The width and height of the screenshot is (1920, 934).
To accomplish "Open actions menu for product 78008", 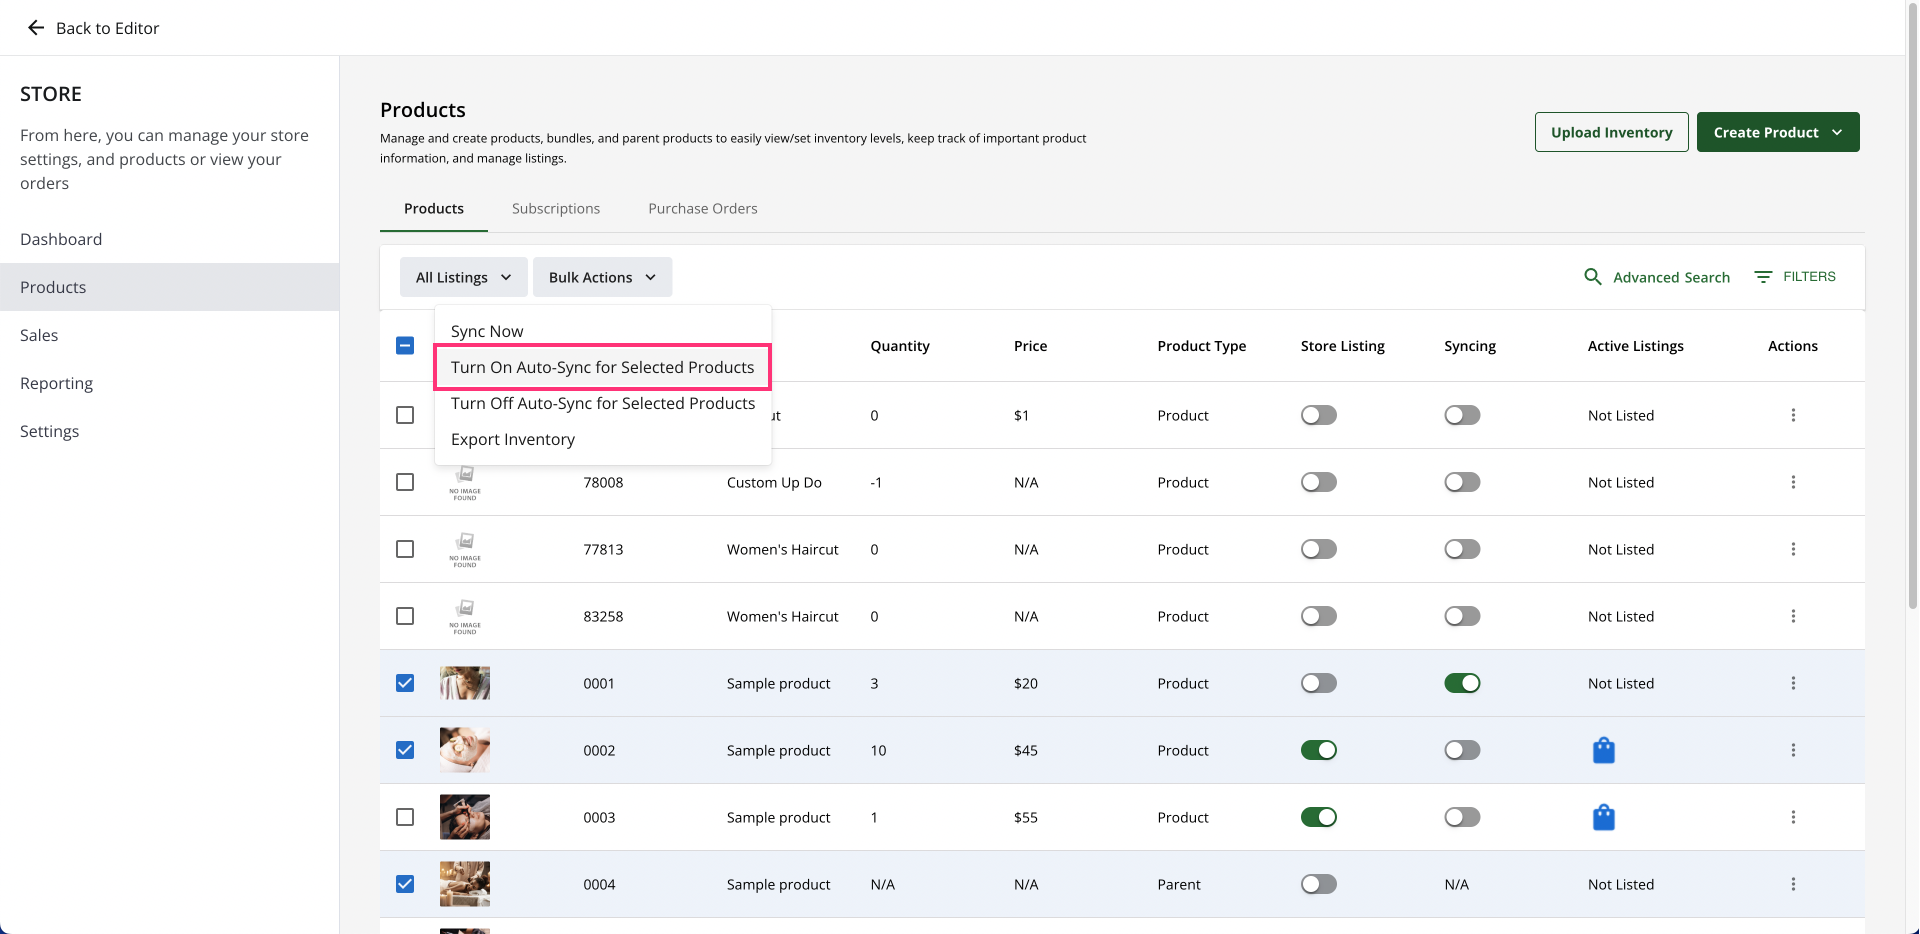I will tap(1792, 482).
